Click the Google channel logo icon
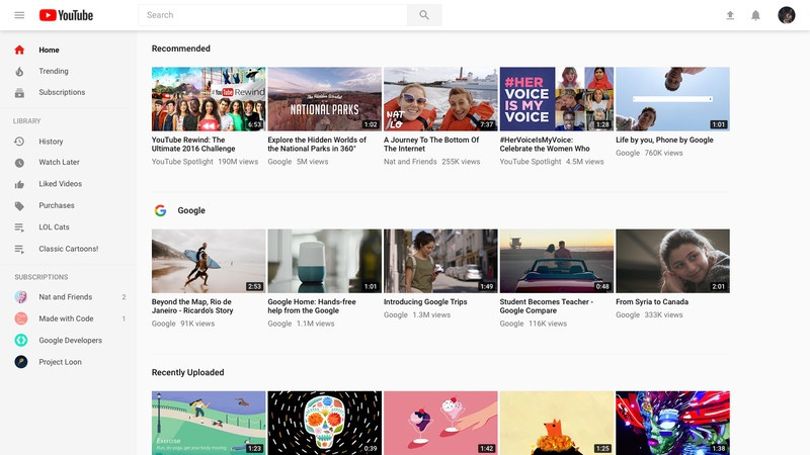The height and width of the screenshot is (455, 810). (x=160, y=210)
